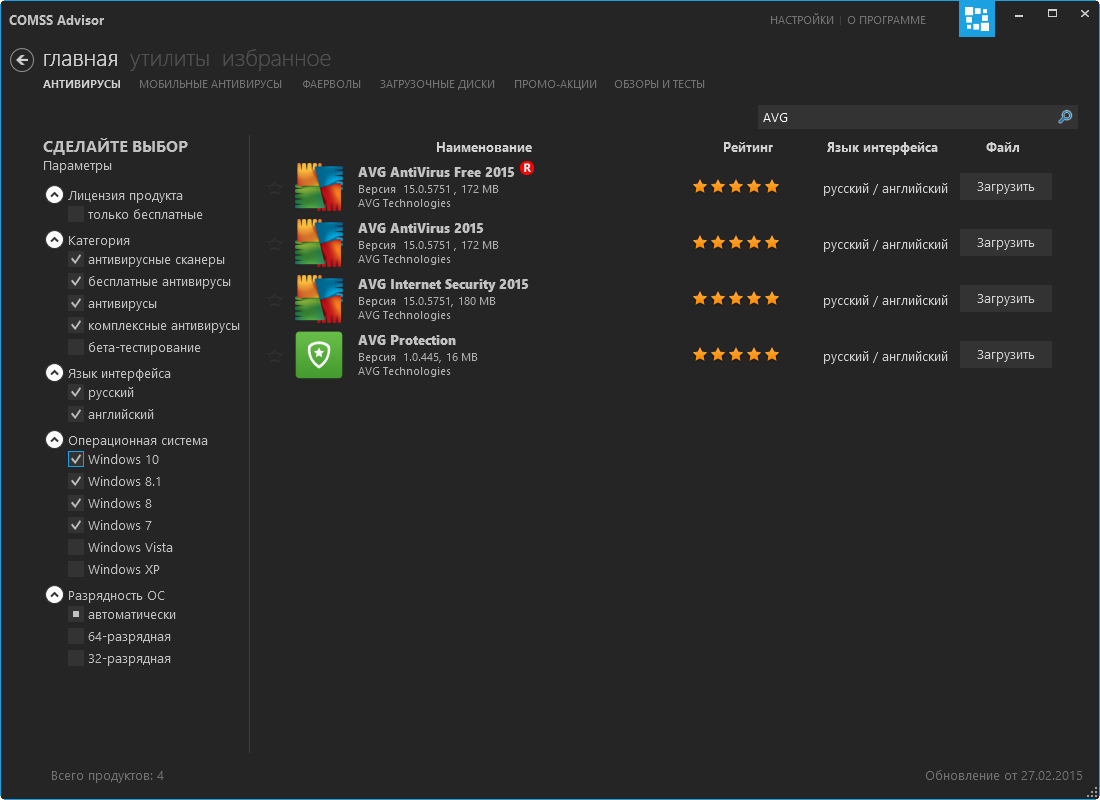
Task: Open ФАЕРВОЛЫ subtab
Action: [331, 84]
